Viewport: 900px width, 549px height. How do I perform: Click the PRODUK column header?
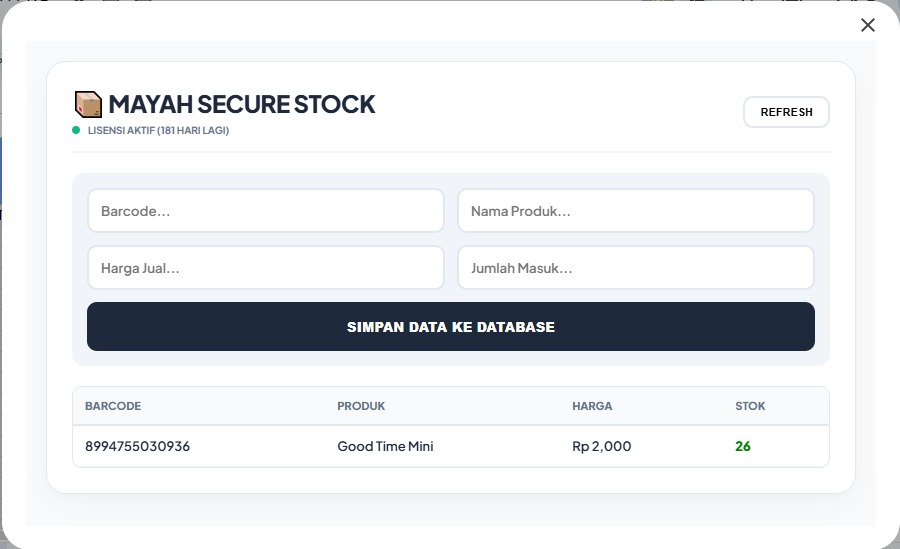(x=361, y=406)
